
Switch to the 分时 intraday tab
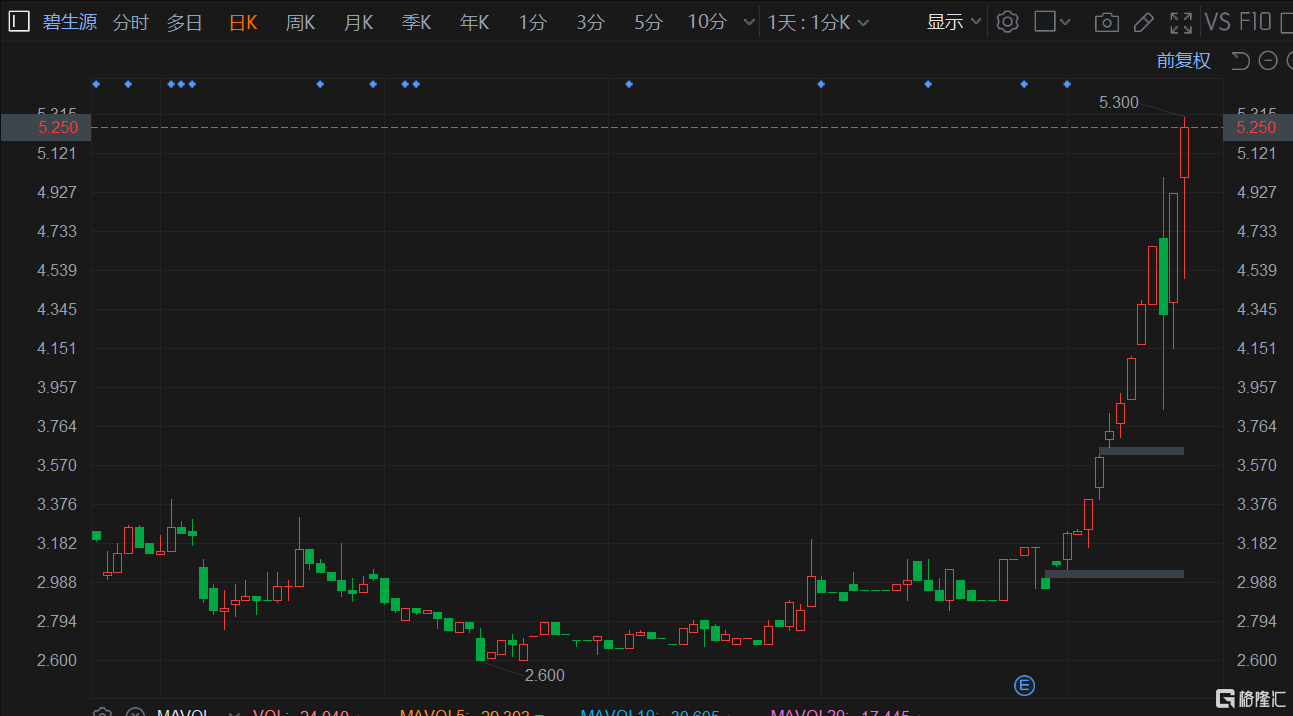tap(130, 22)
